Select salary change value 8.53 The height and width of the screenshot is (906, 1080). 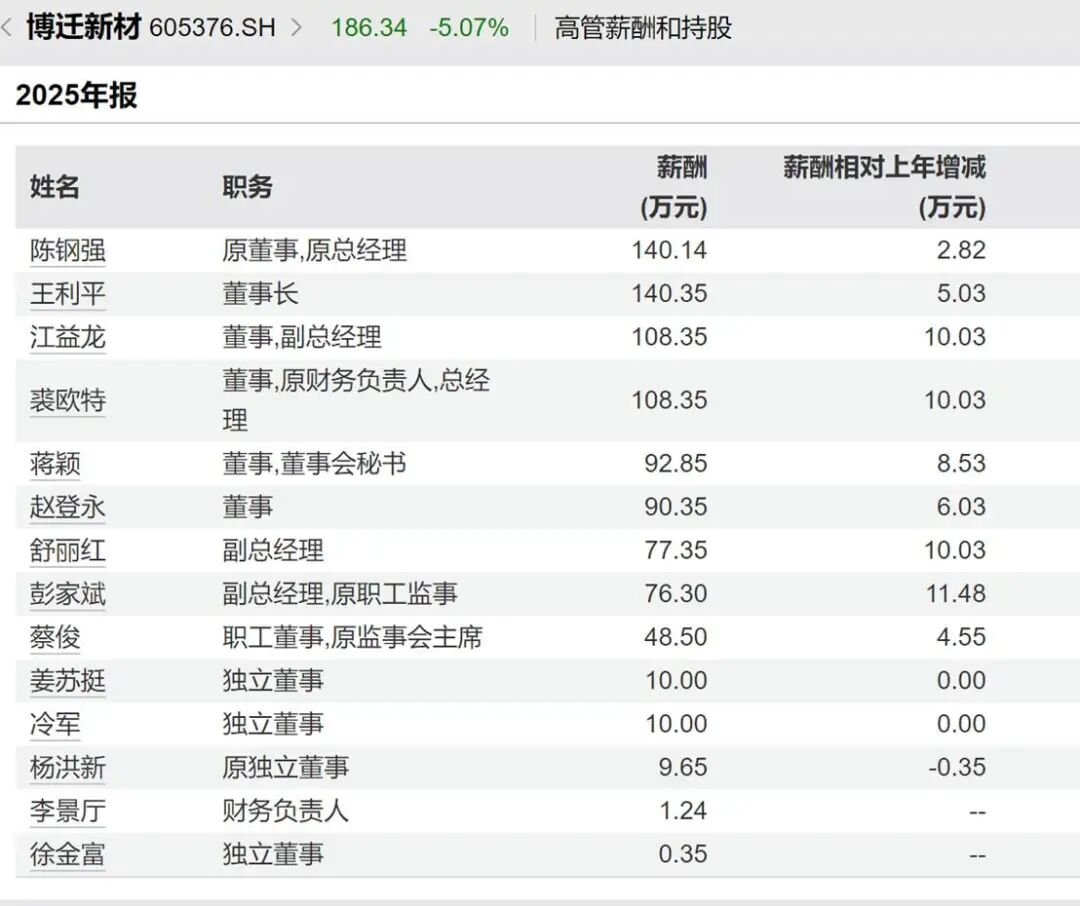pyautogui.click(x=961, y=463)
